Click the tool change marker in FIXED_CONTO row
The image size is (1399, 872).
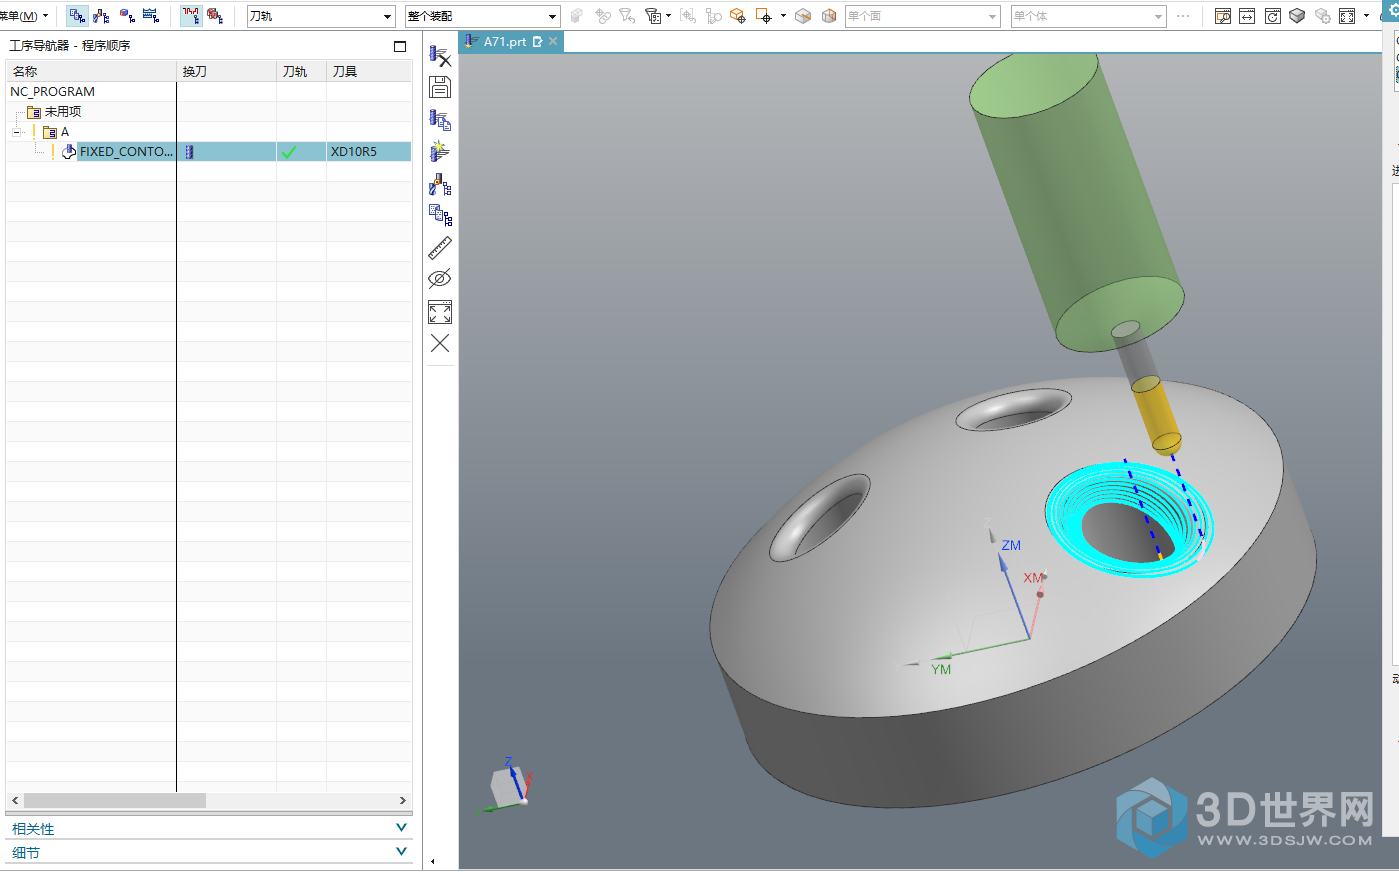[x=189, y=152]
